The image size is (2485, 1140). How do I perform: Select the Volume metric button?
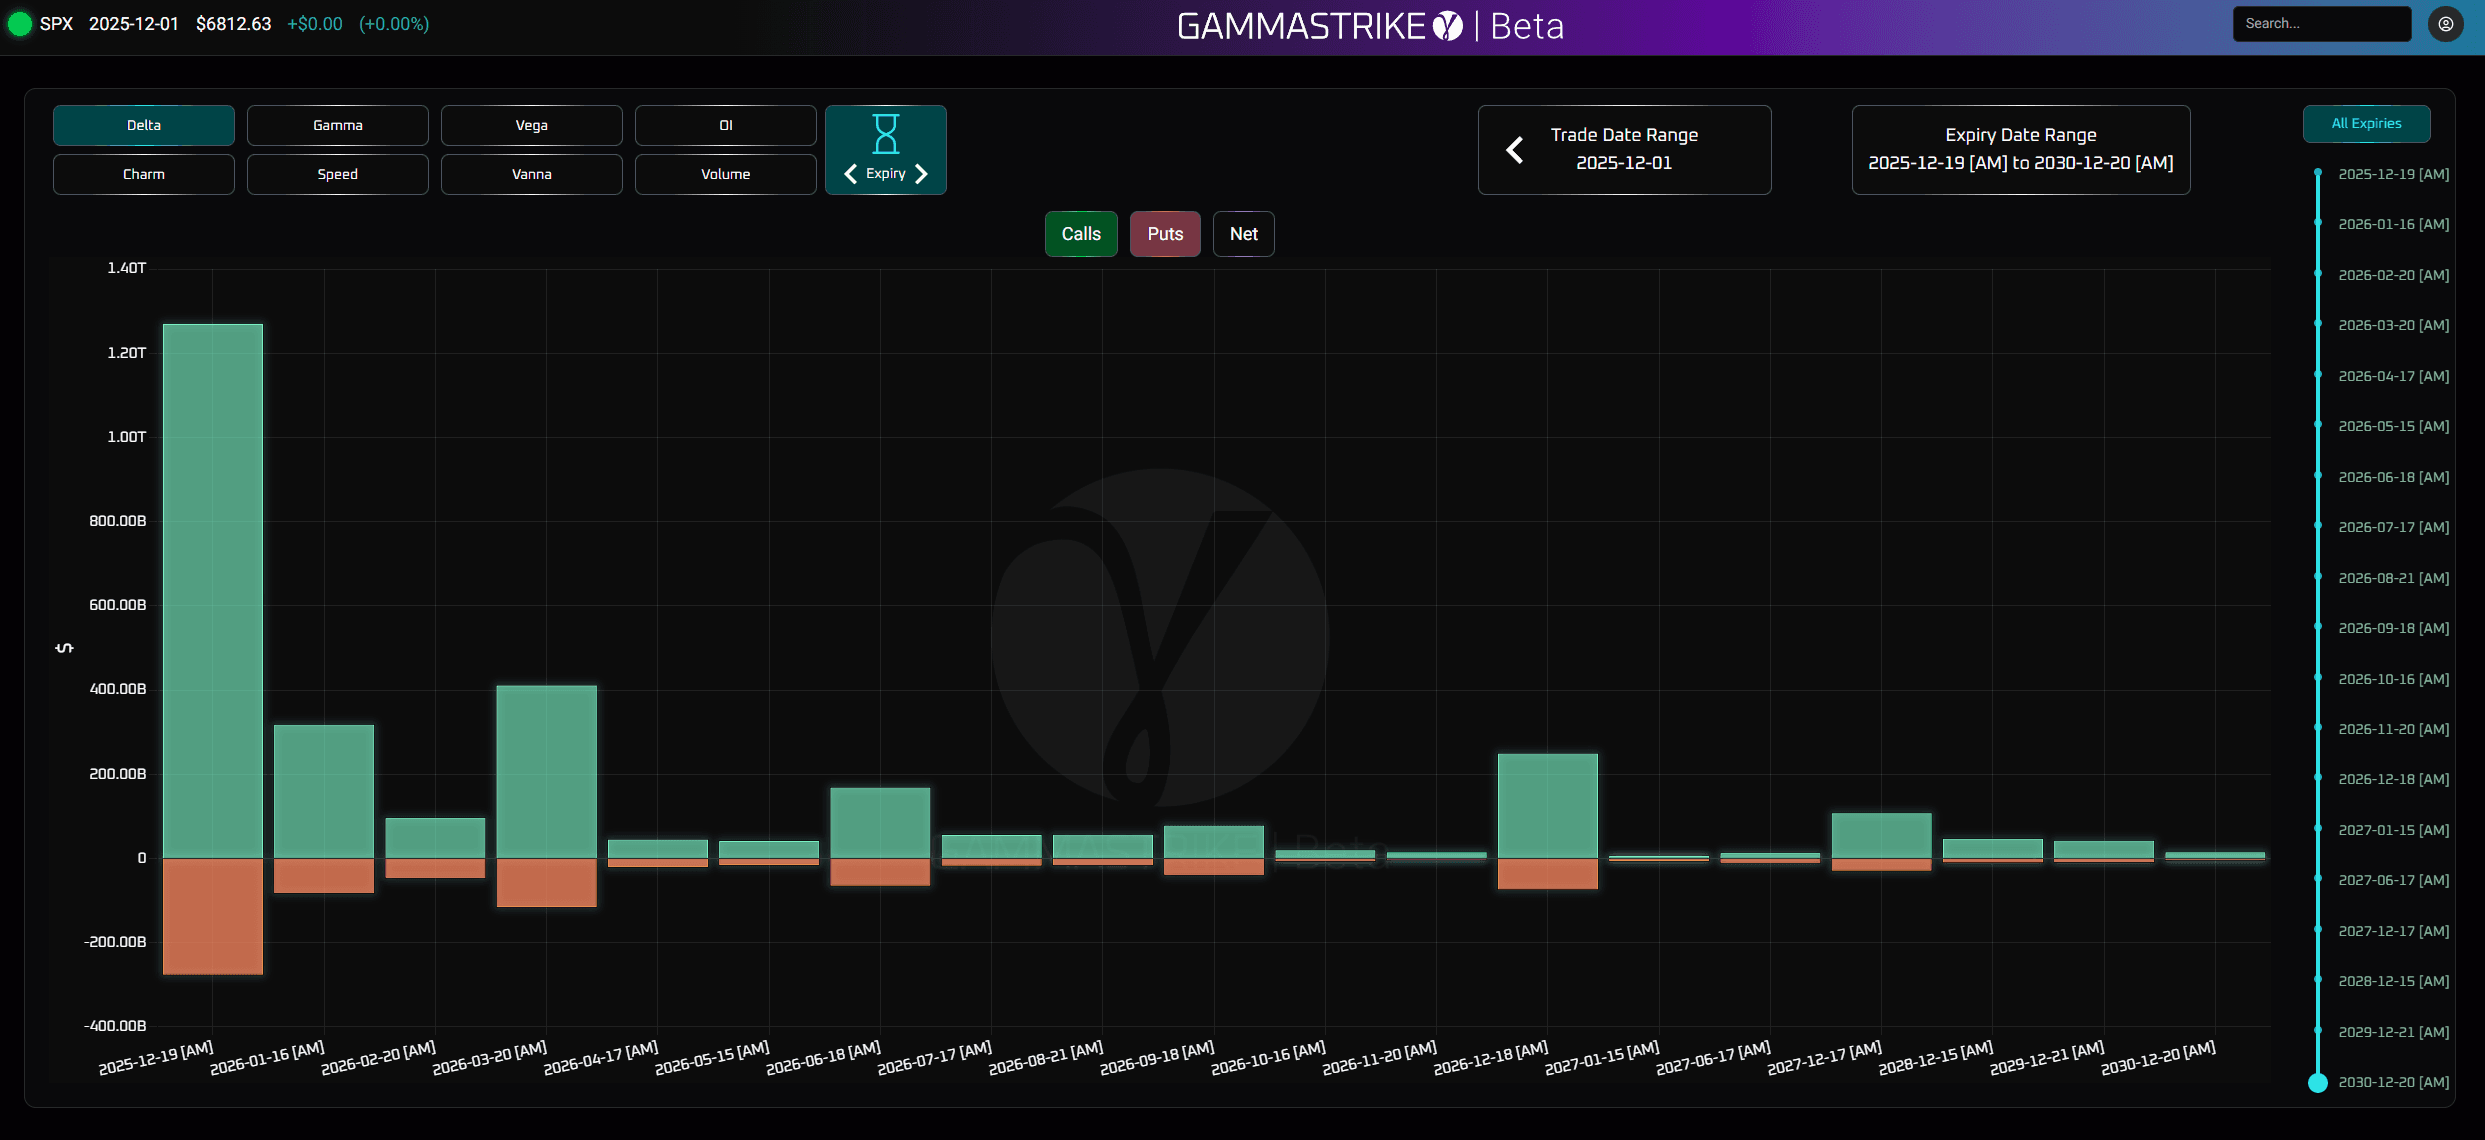click(x=726, y=174)
